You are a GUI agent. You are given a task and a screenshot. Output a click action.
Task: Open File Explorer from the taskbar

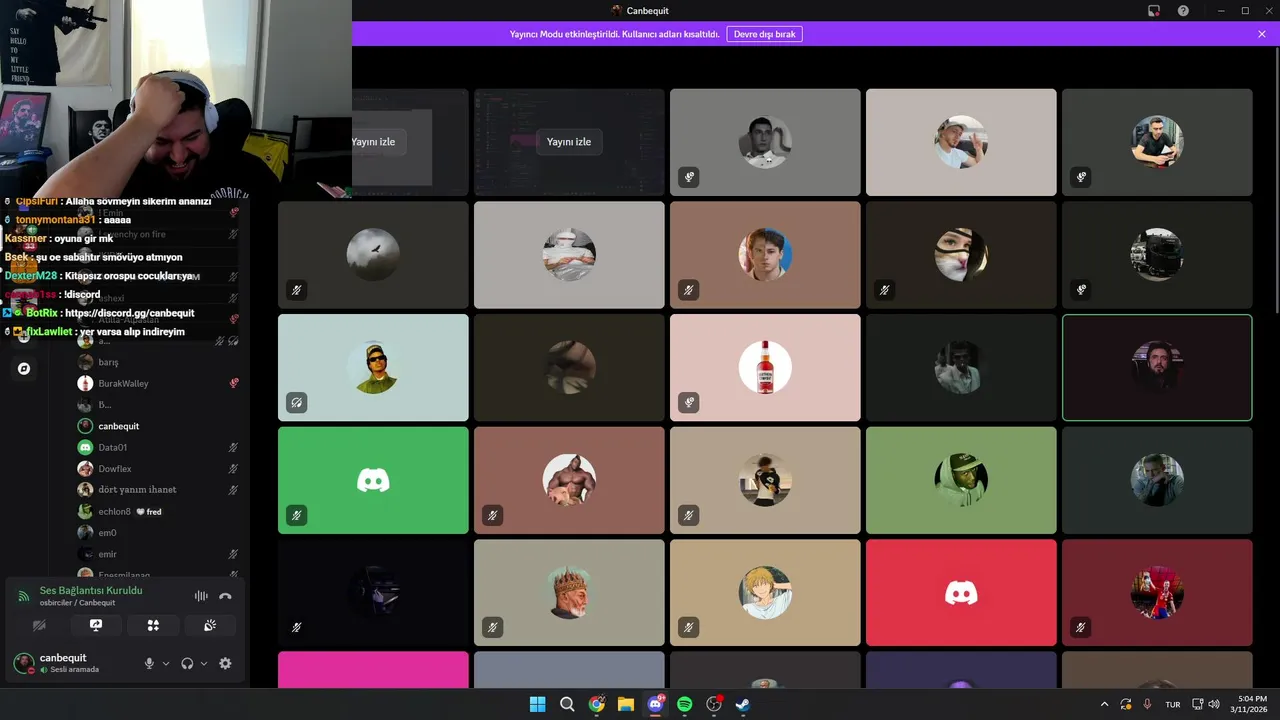(x=626, y=704)
